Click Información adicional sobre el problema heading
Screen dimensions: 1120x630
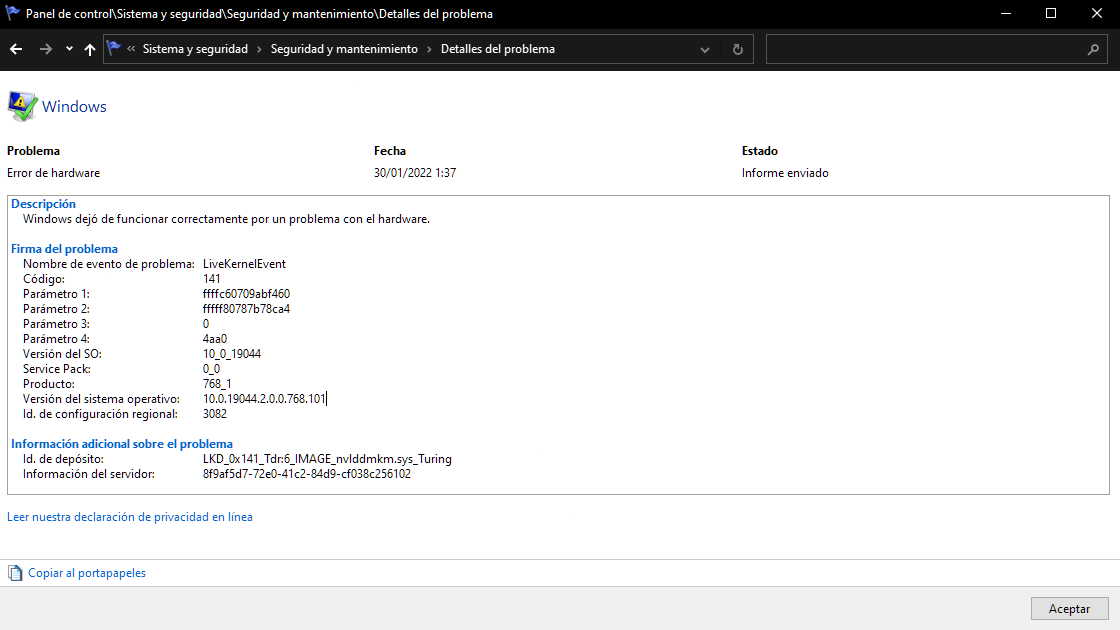tap(121, 444)
